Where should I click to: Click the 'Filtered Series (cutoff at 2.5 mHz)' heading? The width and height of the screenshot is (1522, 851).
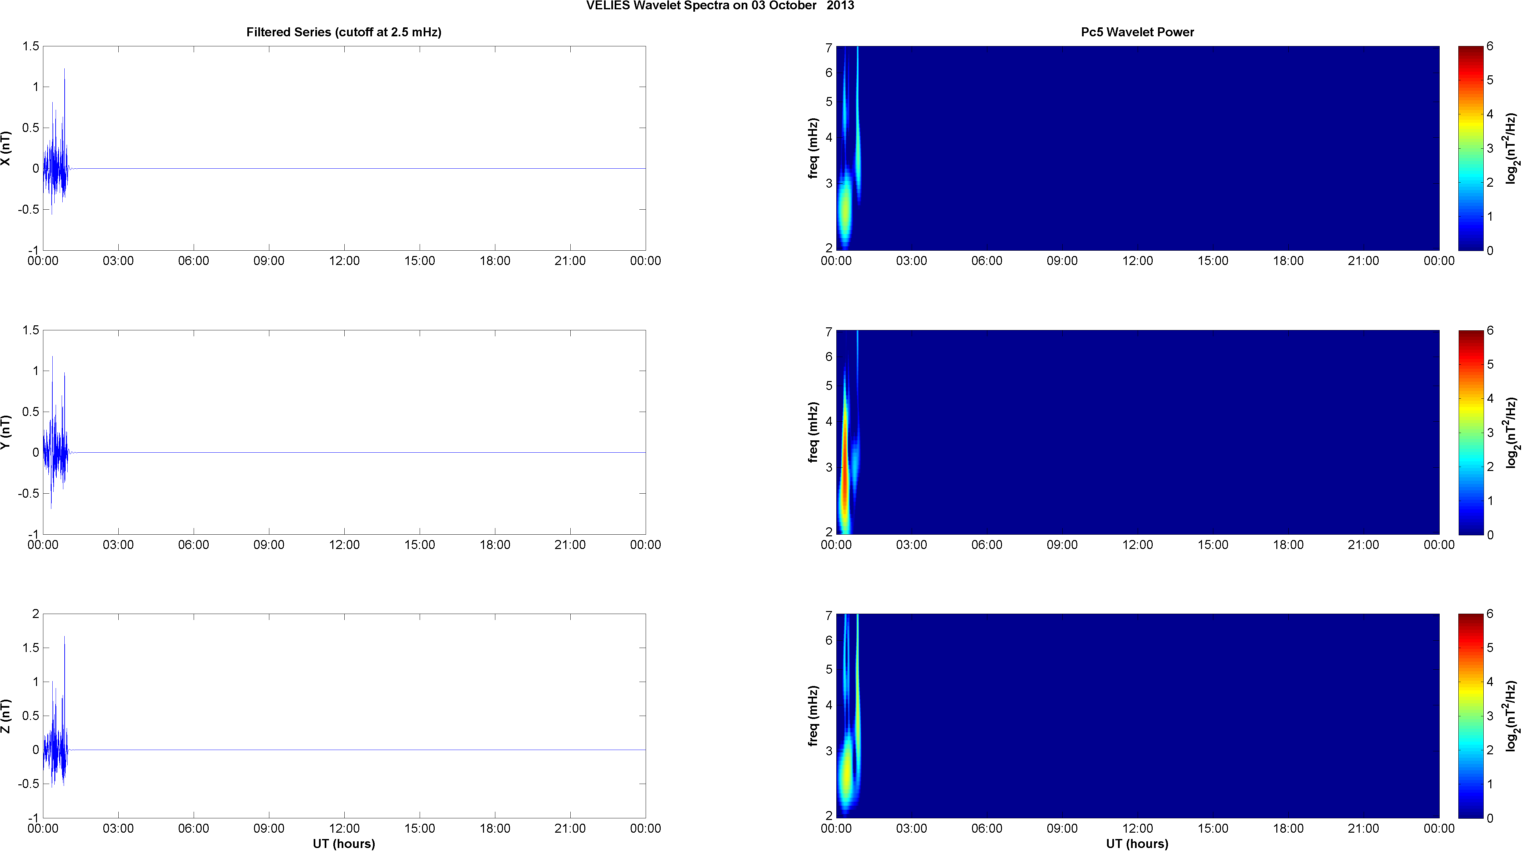(344, 32)
